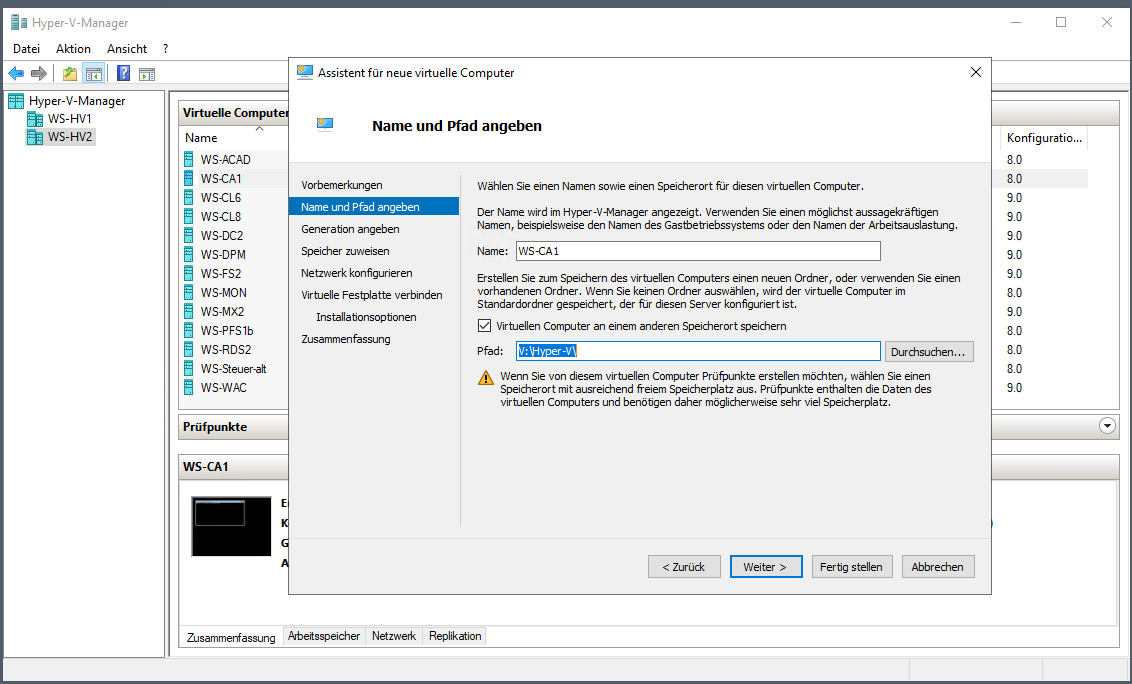
Task: Close the new virtual computer wizard
Action: click(x=975, y=72)
